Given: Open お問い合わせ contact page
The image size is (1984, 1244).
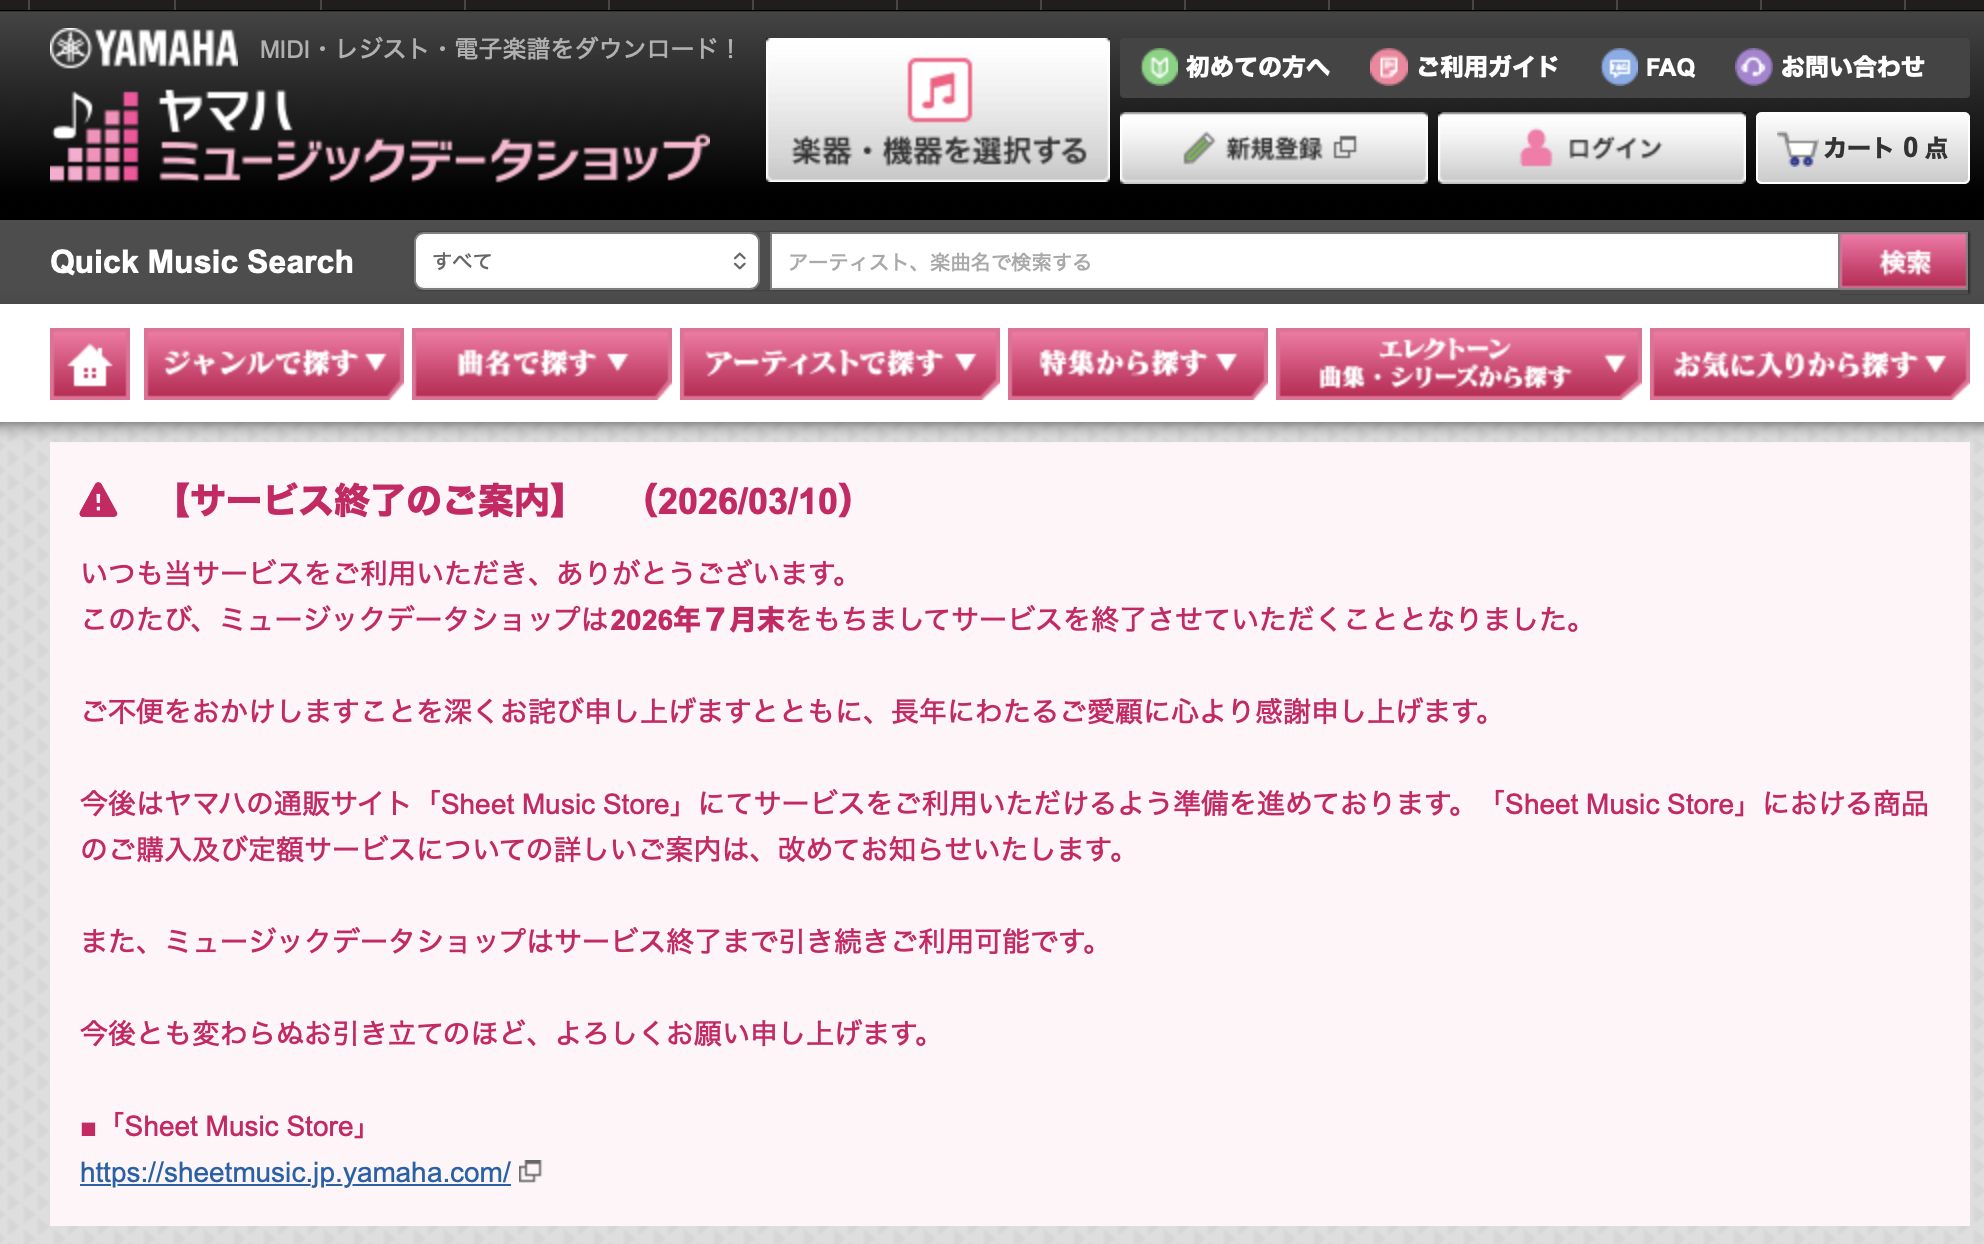Looking at the screenshot, I should (x=1830, y=67).
